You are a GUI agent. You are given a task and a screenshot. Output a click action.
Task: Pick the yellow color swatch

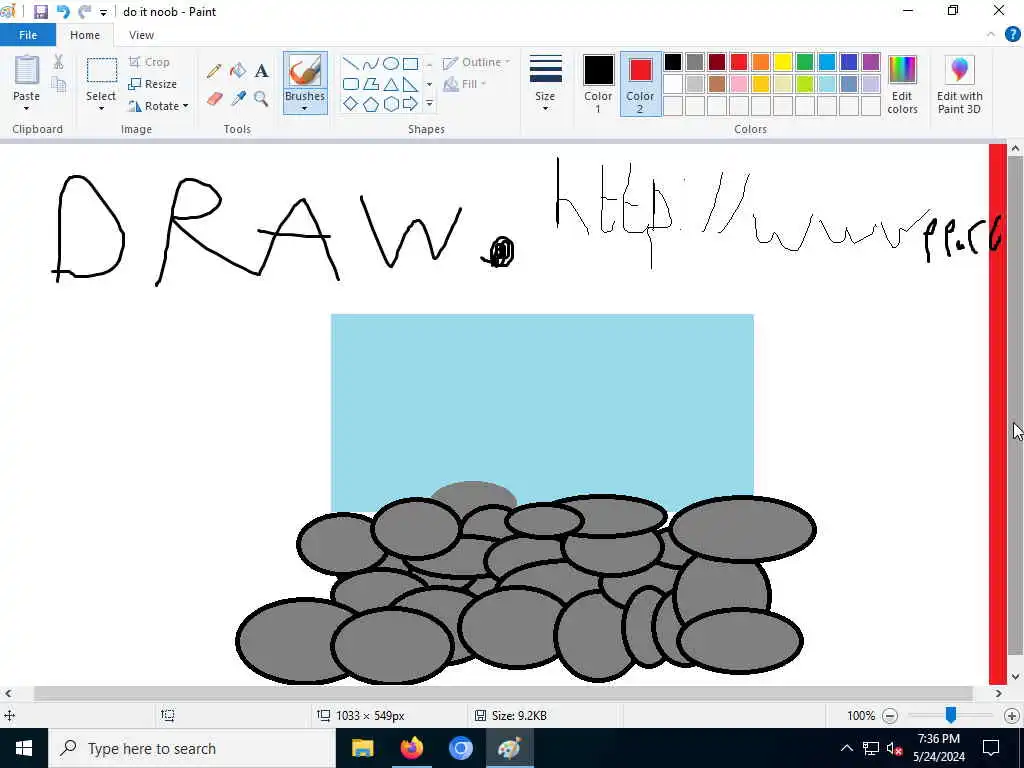point(783,62)
